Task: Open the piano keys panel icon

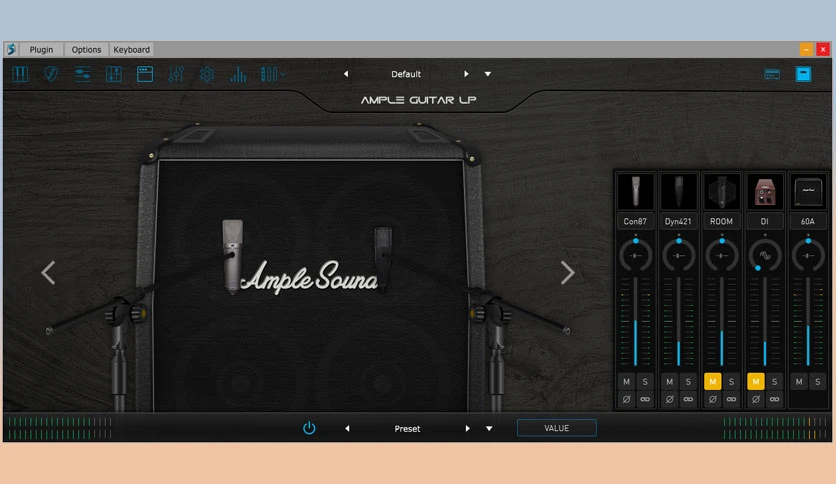Action: 20,74
